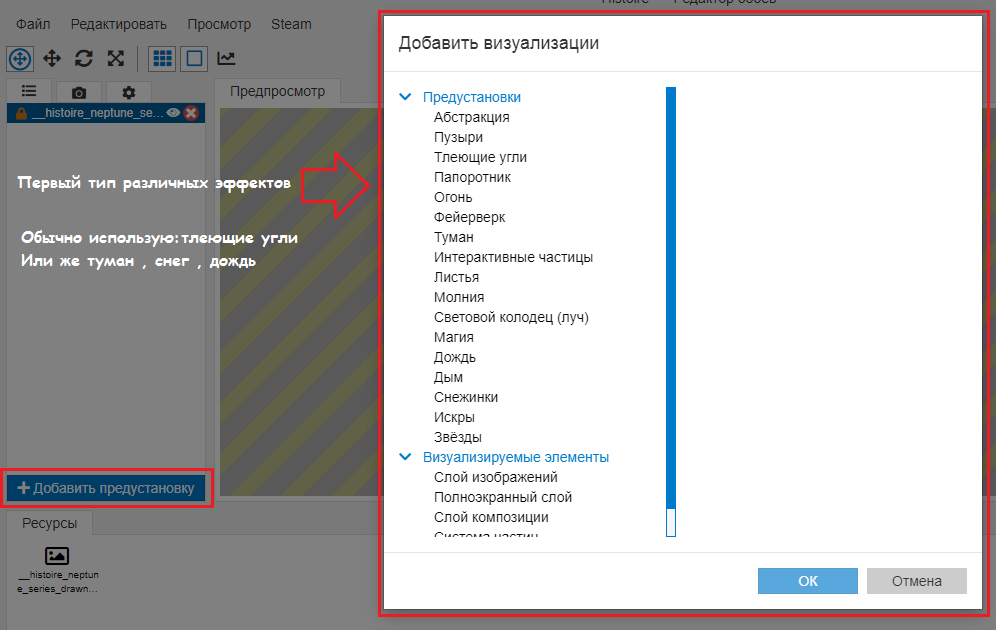Open the Steam menu
996x630 pixels.
tap(291, 24)
